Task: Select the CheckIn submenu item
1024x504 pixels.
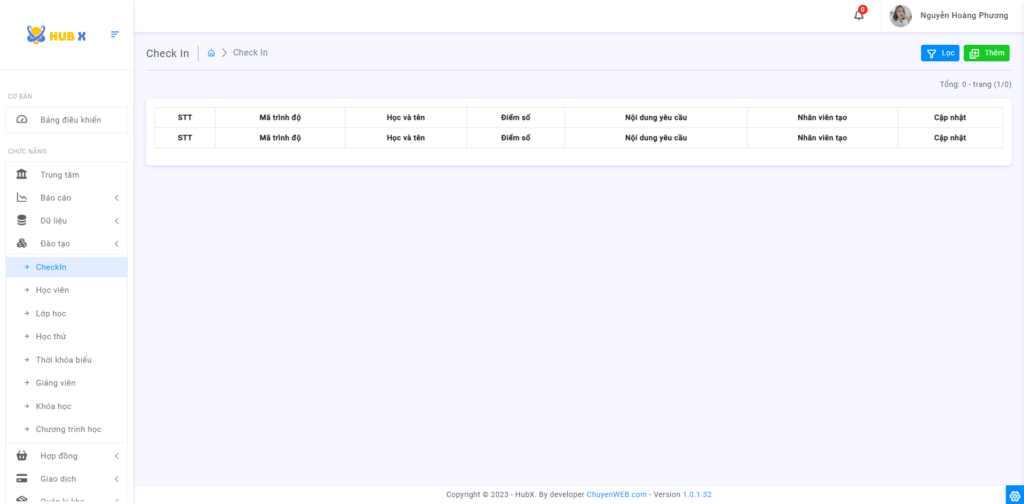Action: [x=67, y=267]
